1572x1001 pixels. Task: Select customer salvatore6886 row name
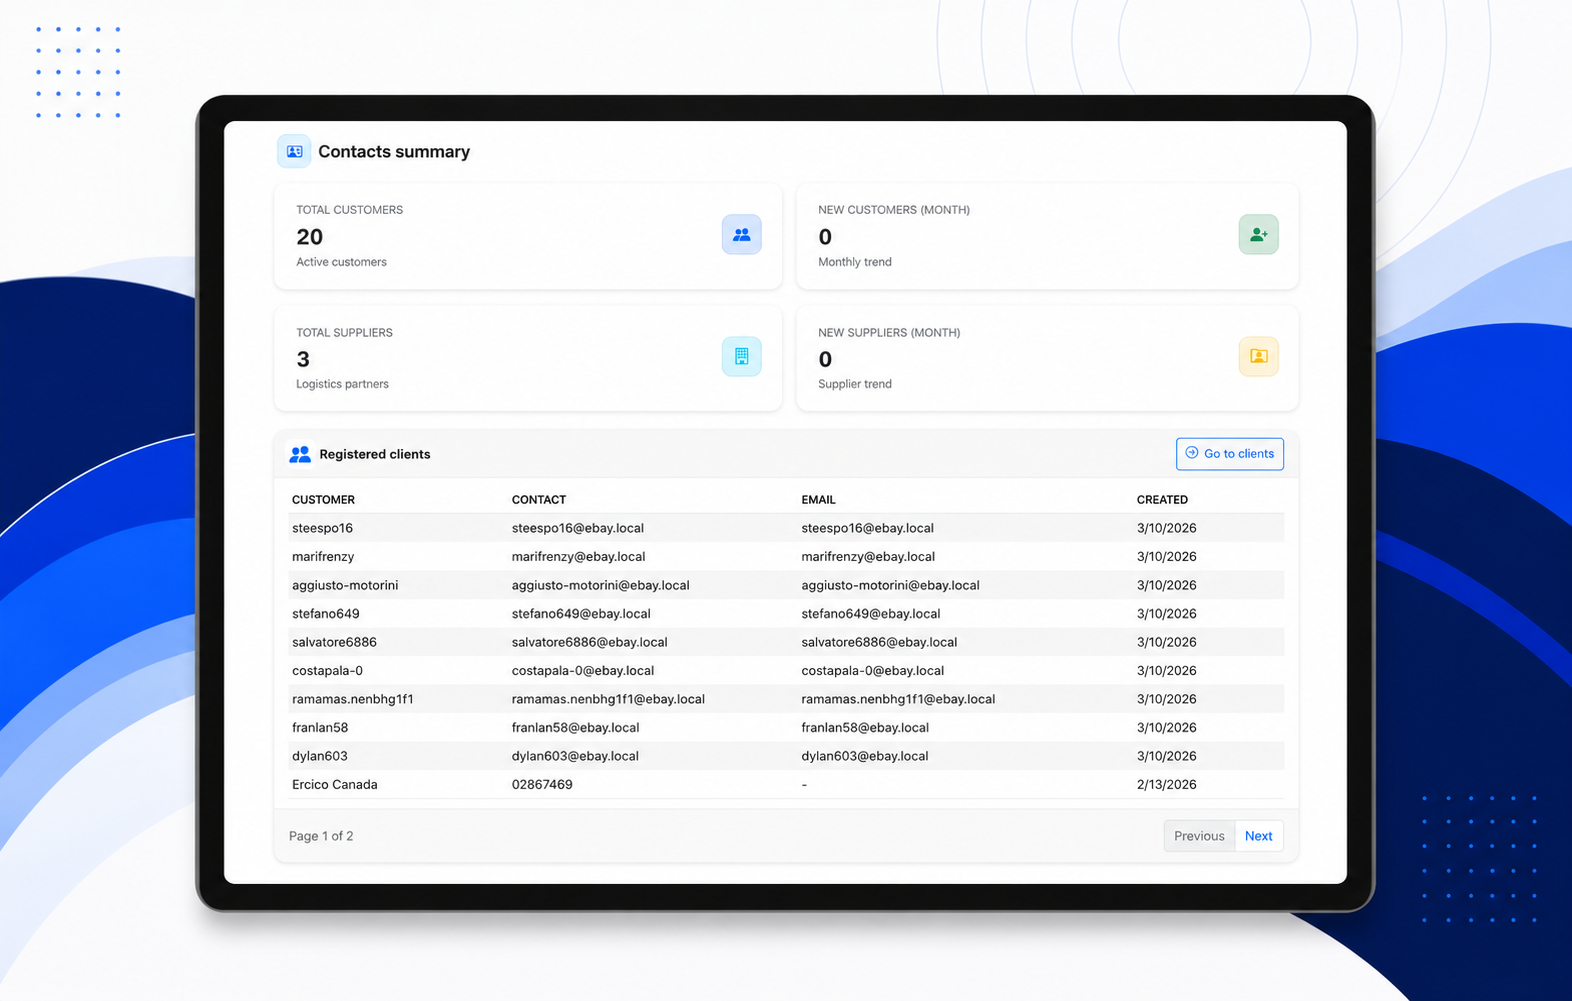coord(334,642)
